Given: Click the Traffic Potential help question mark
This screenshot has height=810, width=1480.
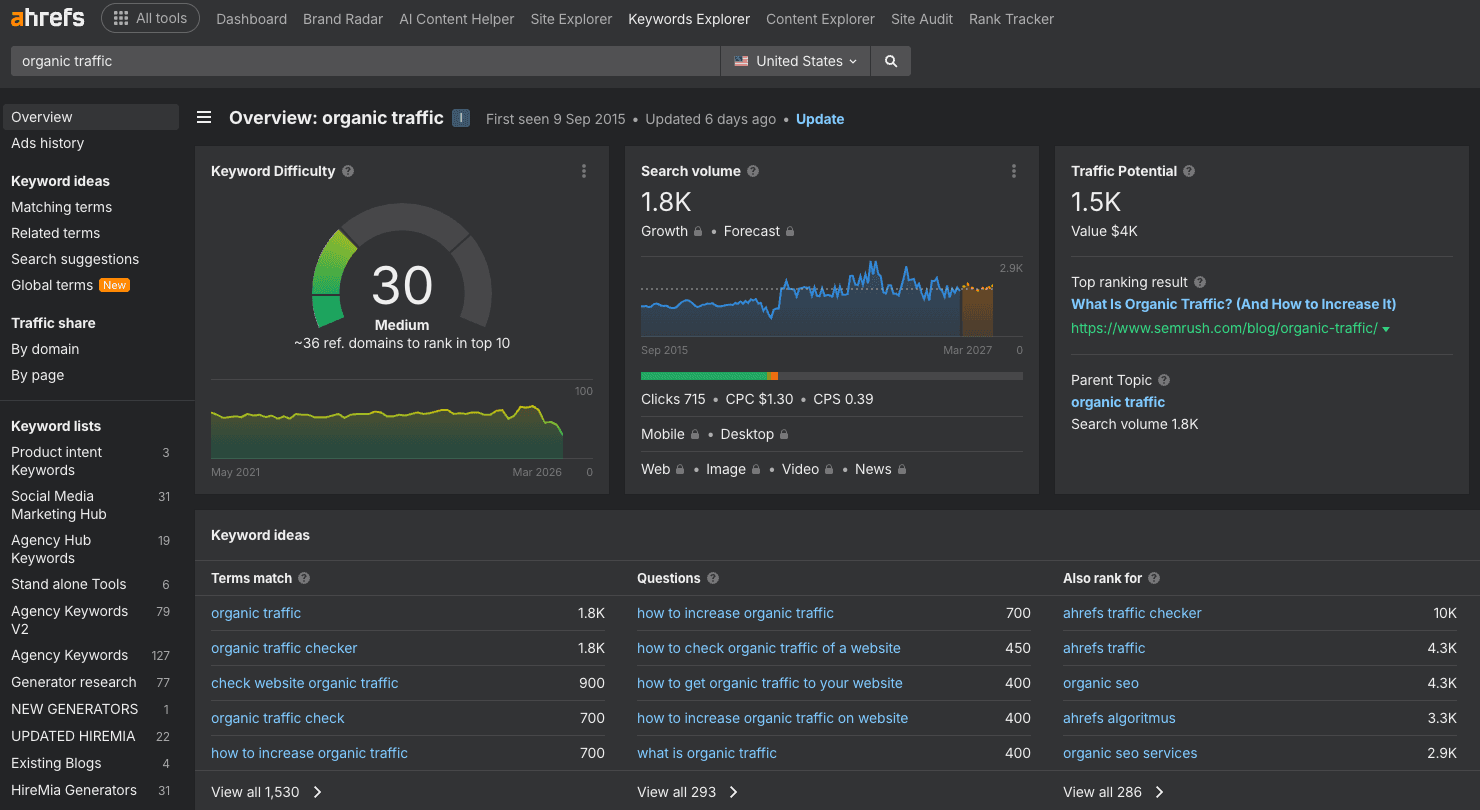Looking at the screenshot, I should (x=1188, y=171).
